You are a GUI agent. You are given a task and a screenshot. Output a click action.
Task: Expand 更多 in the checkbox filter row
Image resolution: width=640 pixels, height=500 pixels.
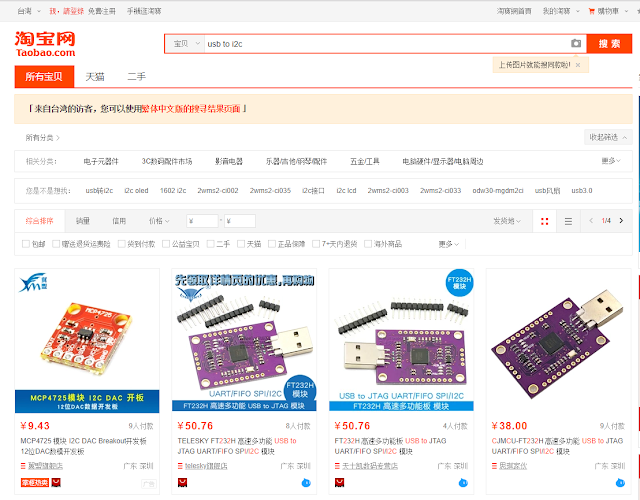click(x=449, y=244)
